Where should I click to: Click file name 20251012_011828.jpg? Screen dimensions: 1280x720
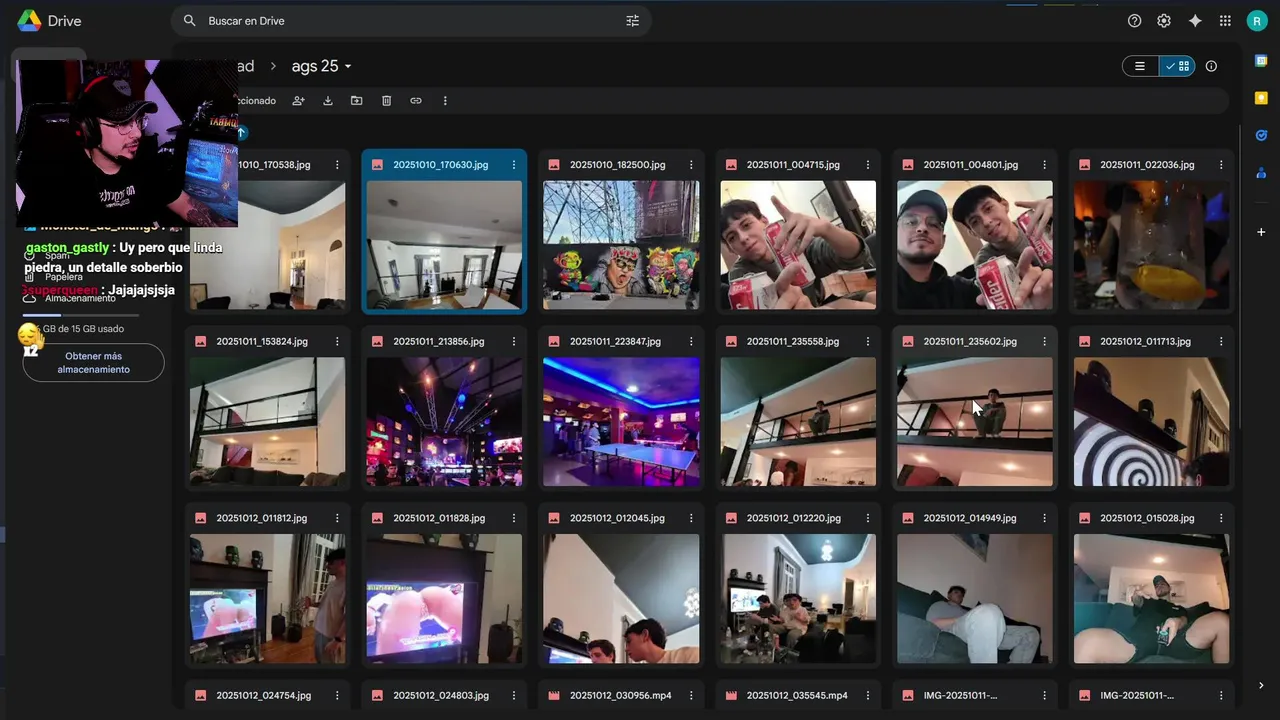tap(439, 519)
